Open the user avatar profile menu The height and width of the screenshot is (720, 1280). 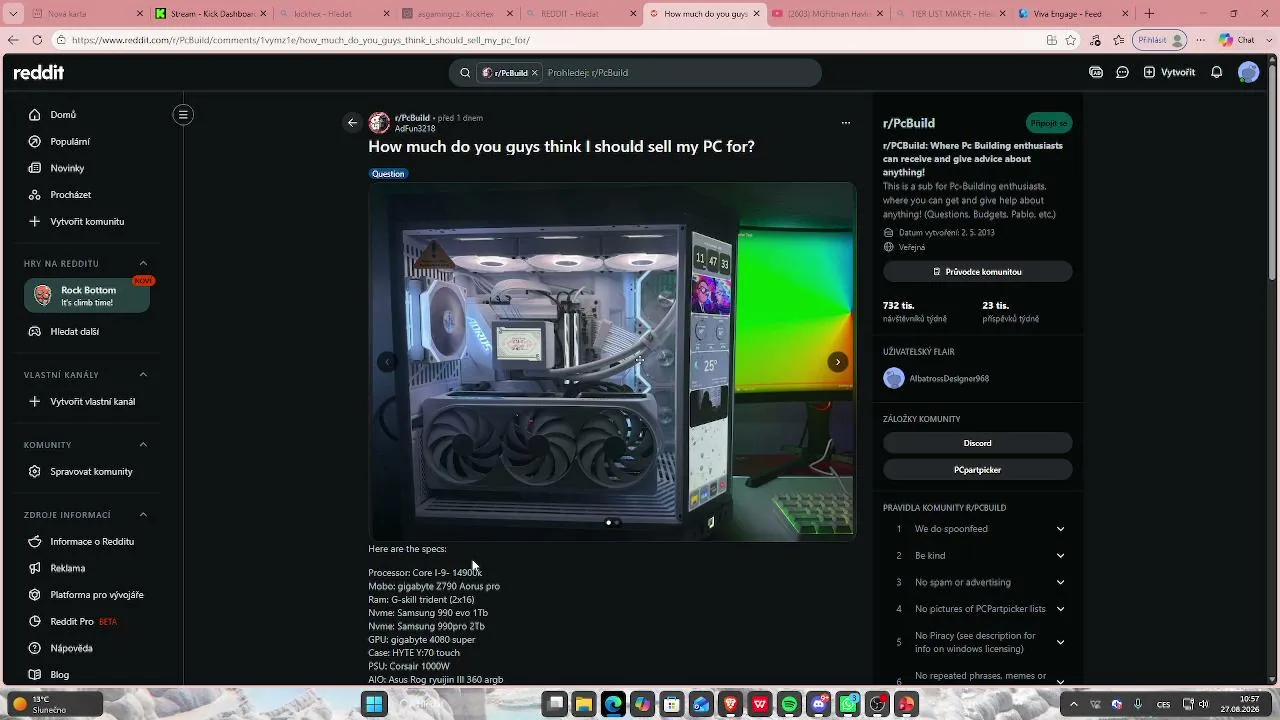[1249, 72]
